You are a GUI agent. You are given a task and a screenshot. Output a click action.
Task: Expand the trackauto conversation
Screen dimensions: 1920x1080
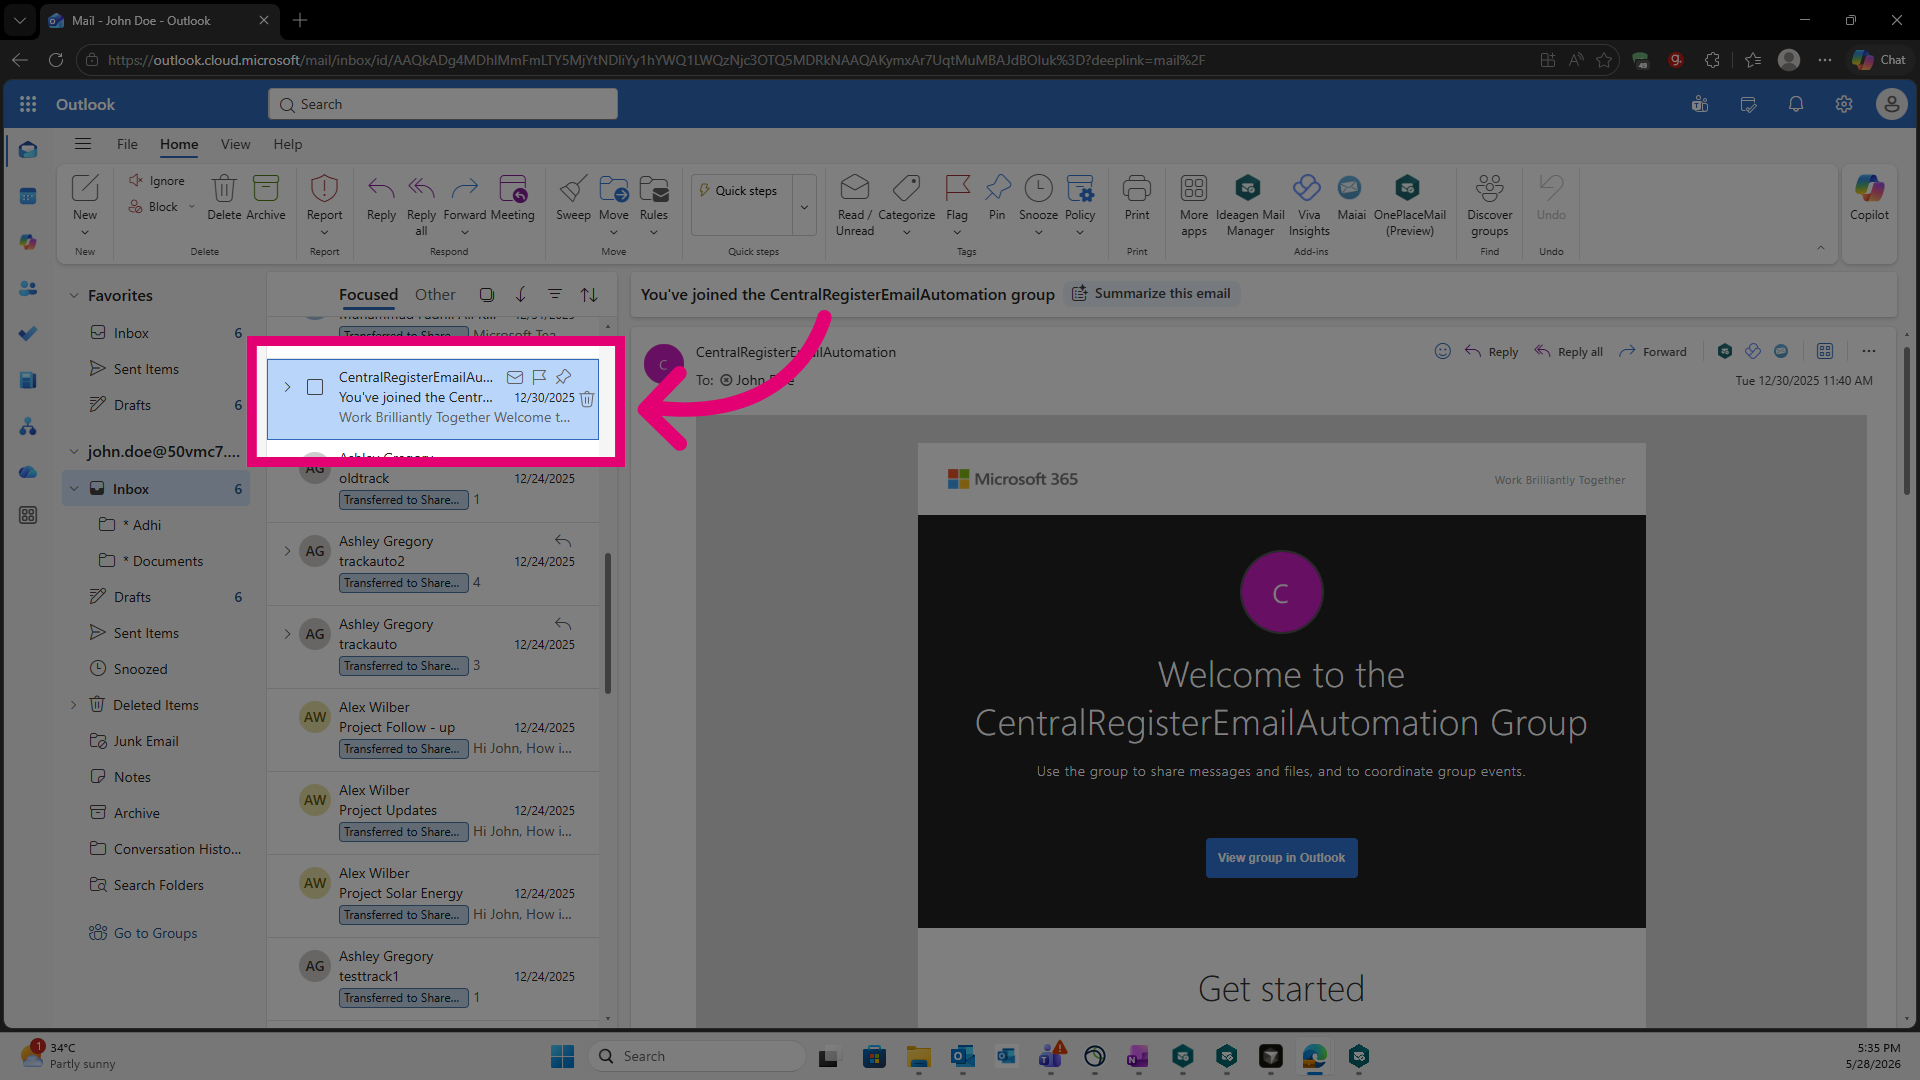287,634
